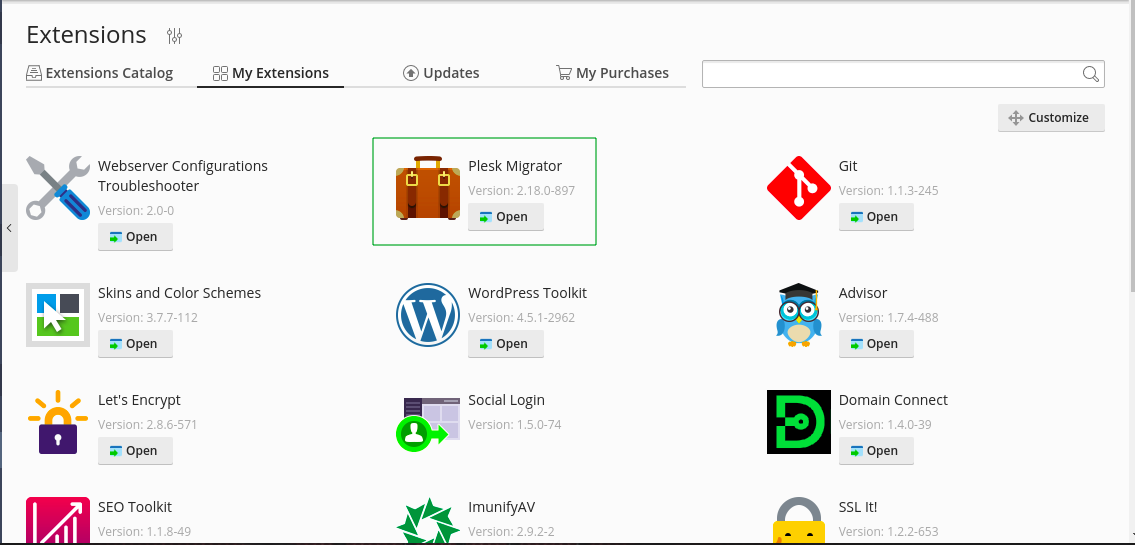Screen dimensions: 1135x545
Task: Click 'Version: 4.5.1-2962' text
Action: [x=521, y=318]
